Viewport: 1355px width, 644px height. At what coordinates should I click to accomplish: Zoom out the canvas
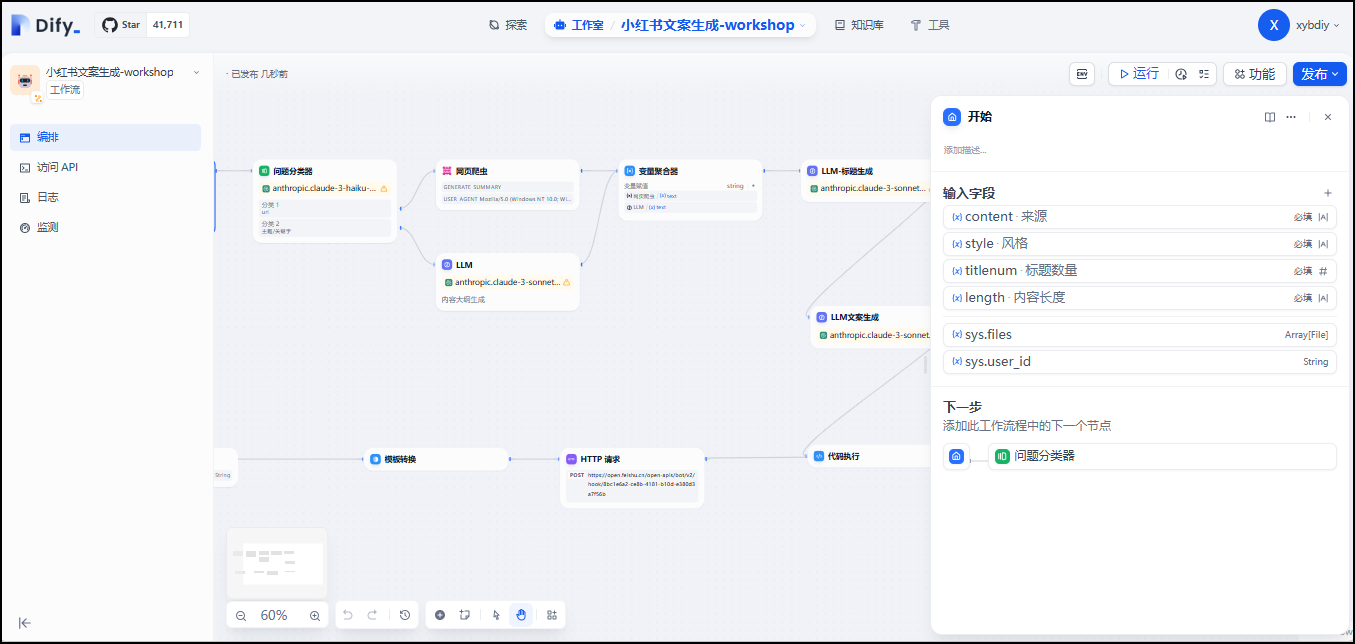click(x=241, y=615)
